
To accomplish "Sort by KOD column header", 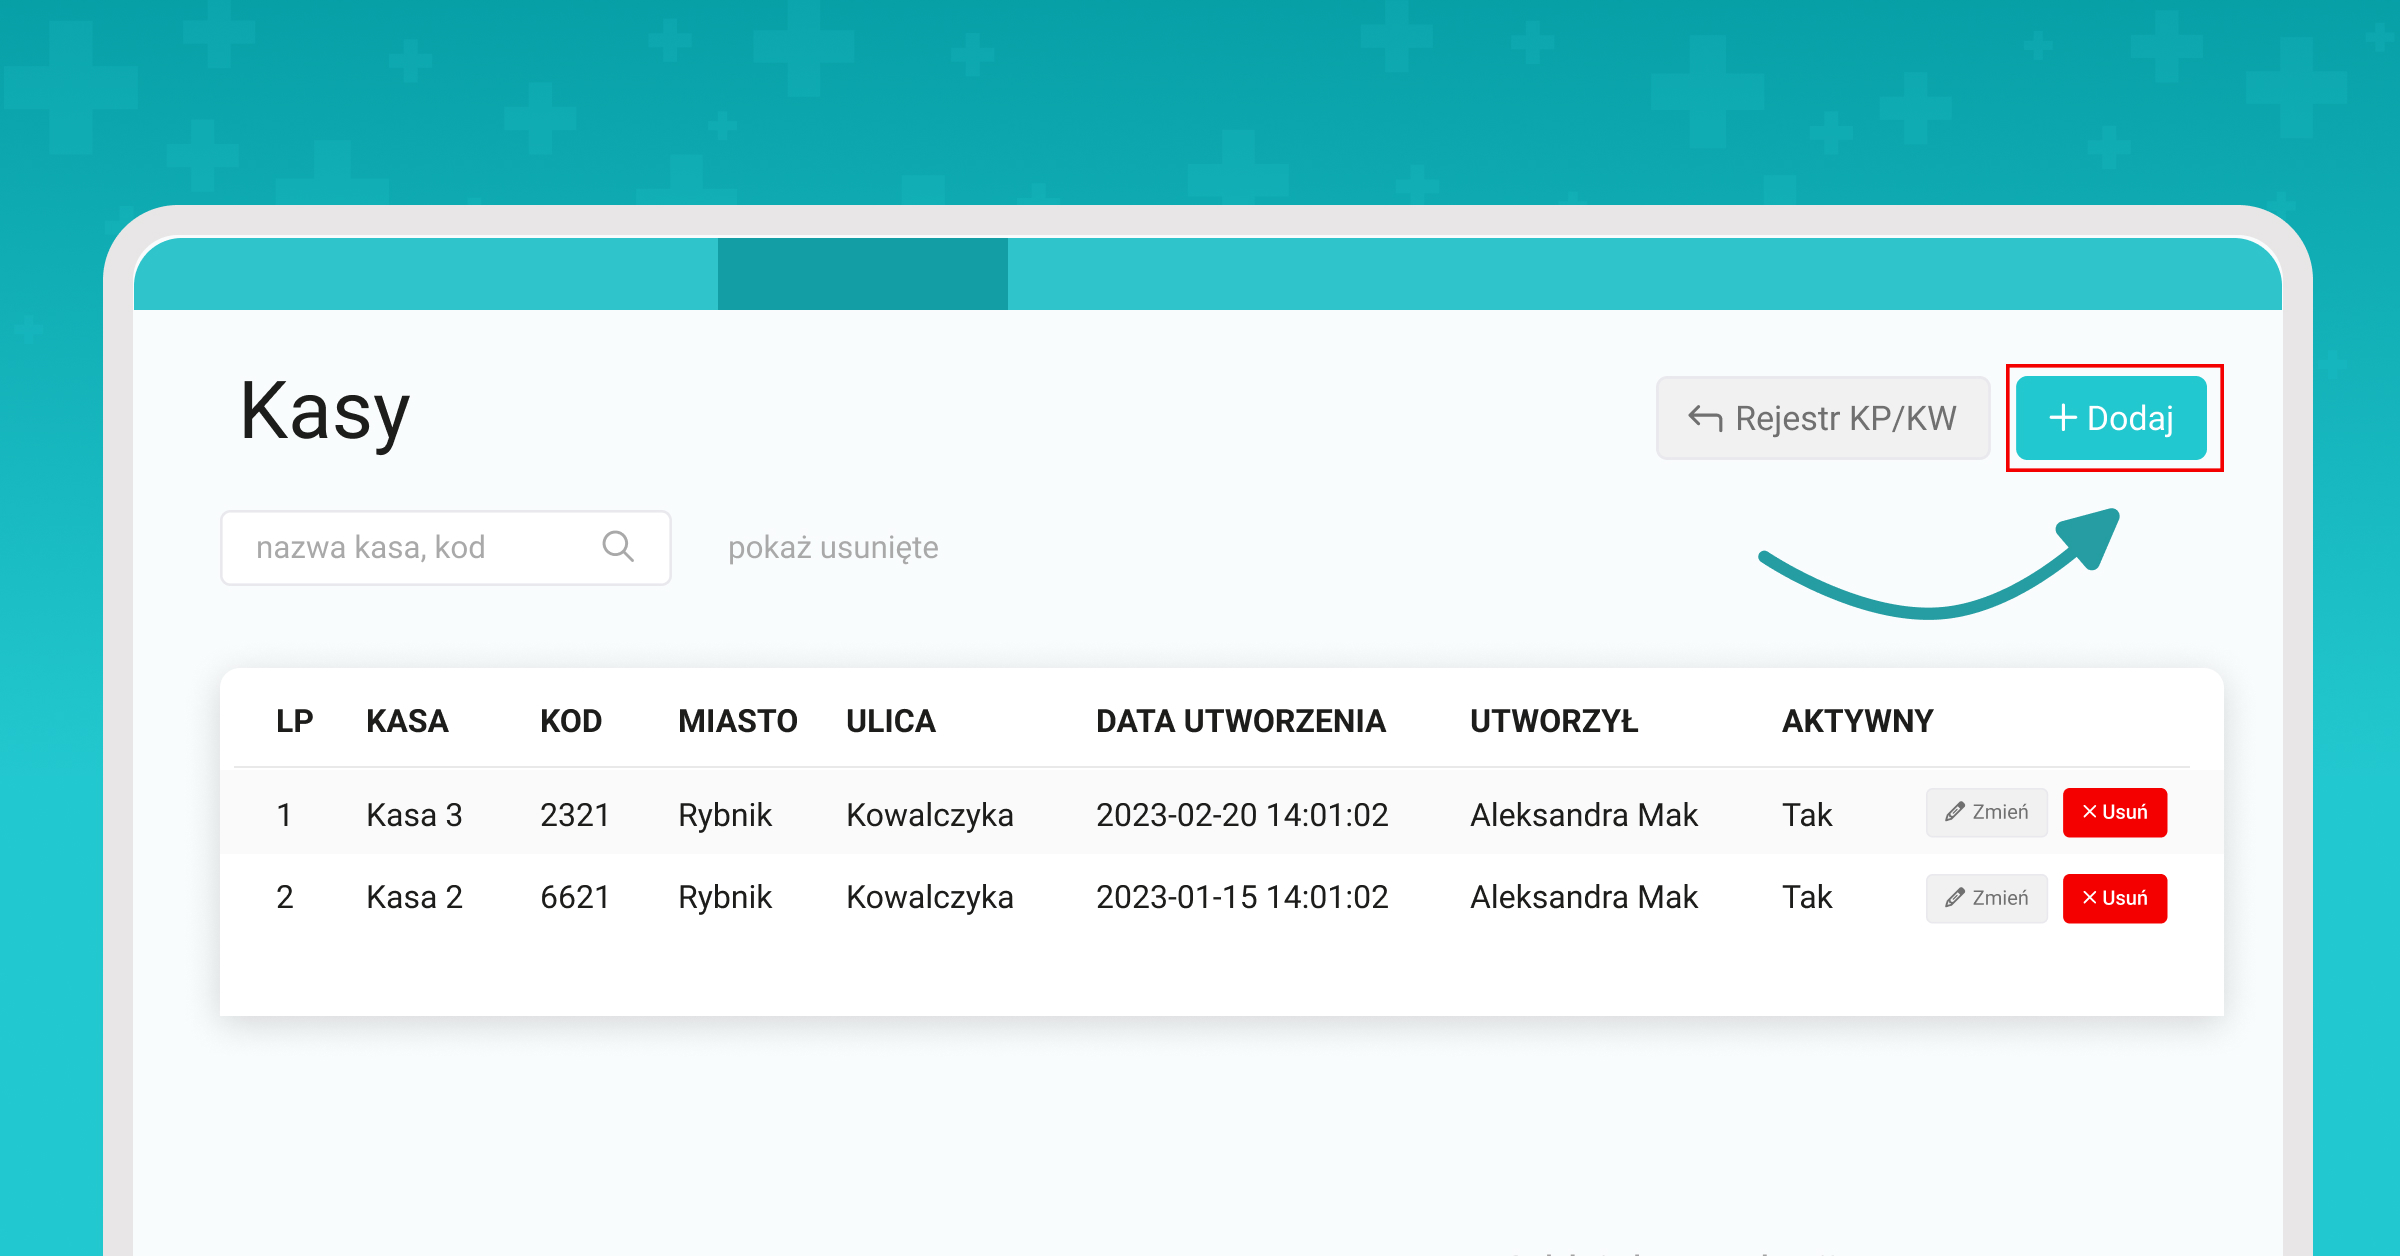I will pos(571,721).
